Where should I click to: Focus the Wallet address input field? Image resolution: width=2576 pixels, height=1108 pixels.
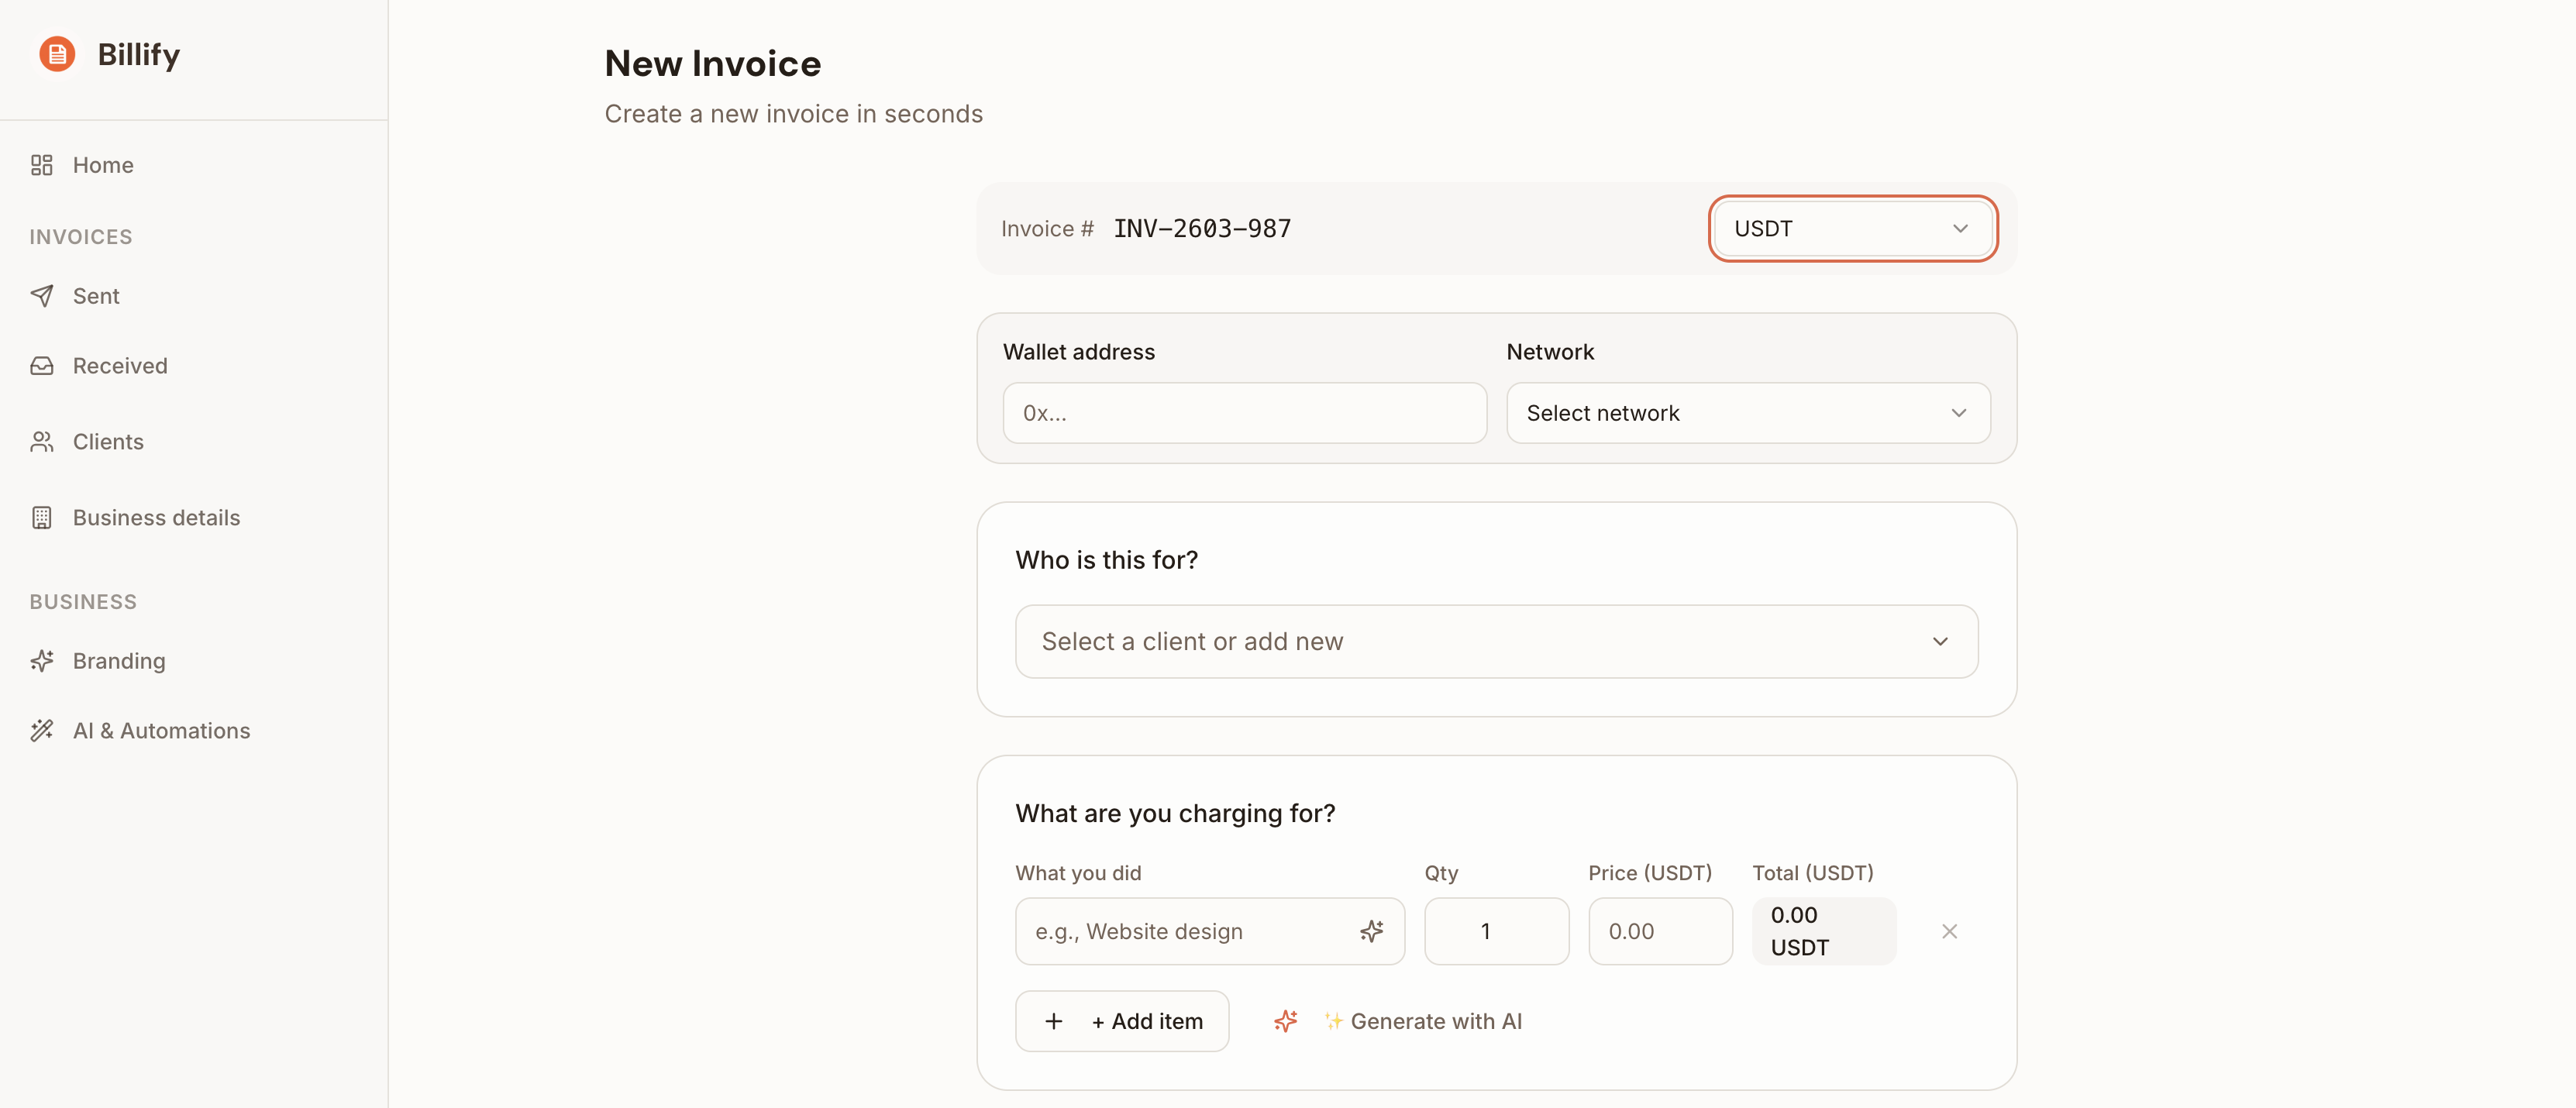coord(1244,413)
